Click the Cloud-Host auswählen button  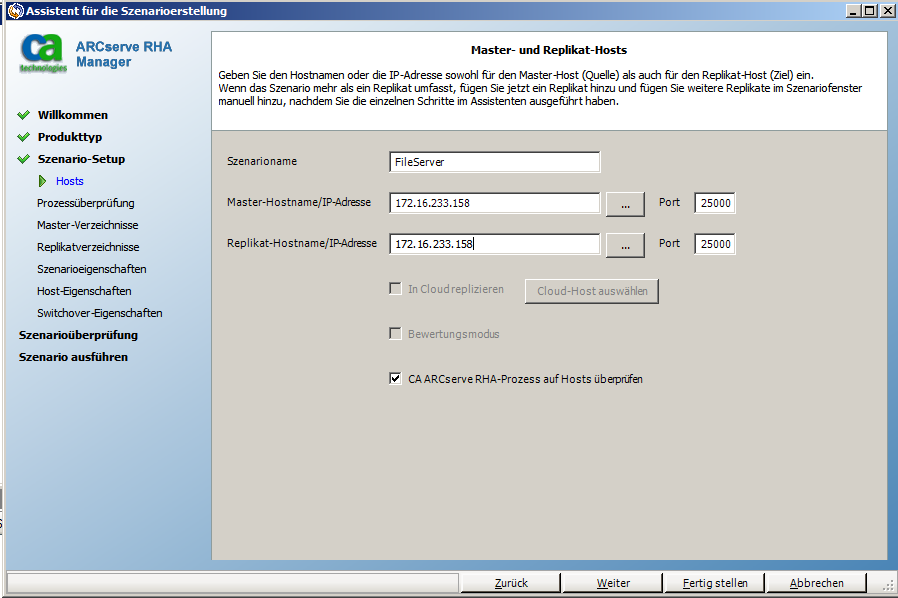point(592,291)
